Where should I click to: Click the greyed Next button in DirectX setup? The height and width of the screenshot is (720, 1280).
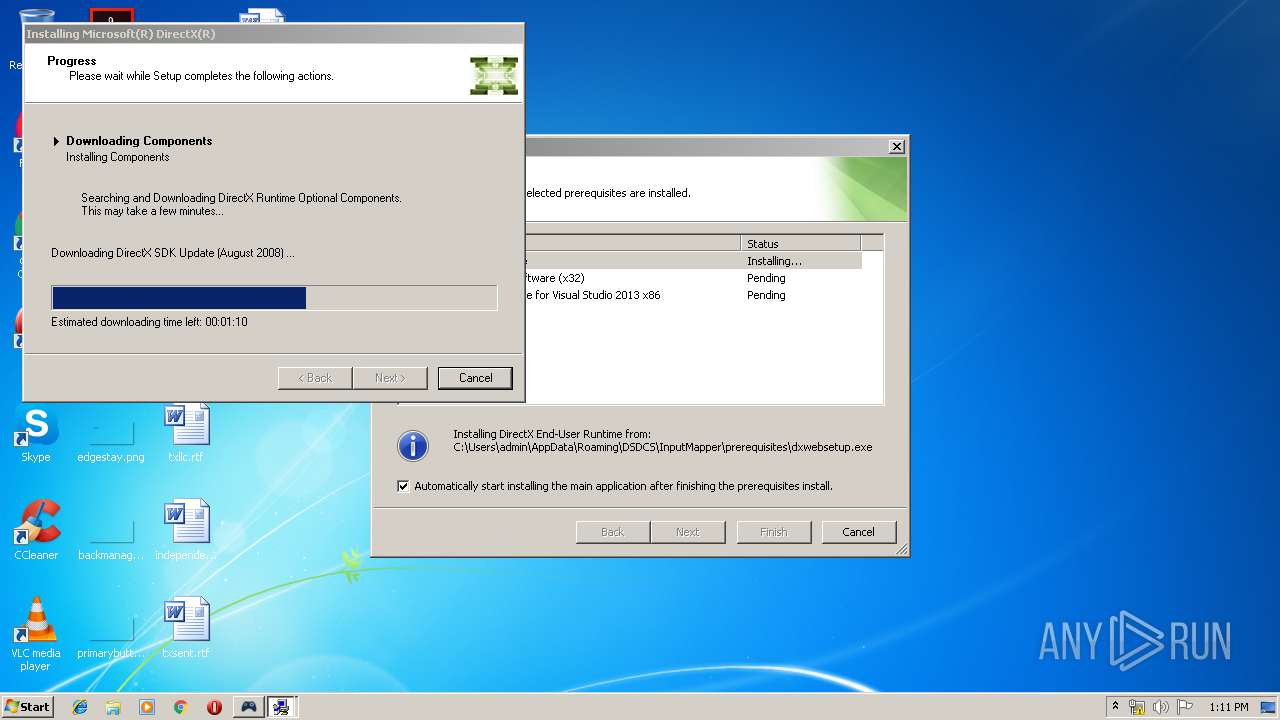[390, 378]
